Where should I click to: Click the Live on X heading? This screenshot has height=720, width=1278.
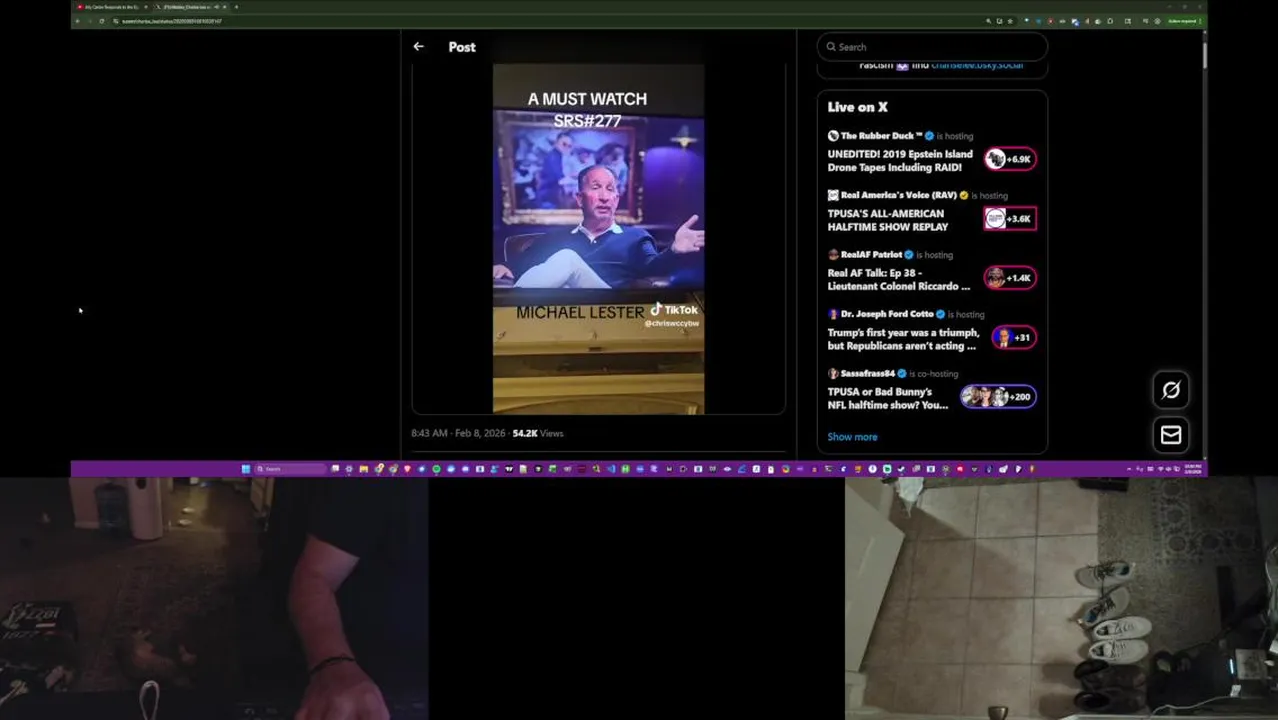858,107
